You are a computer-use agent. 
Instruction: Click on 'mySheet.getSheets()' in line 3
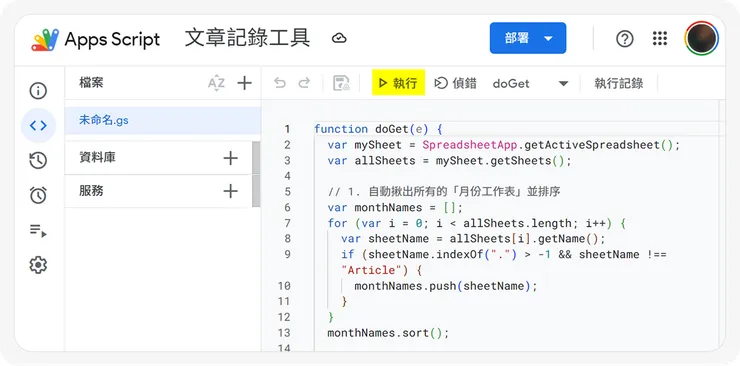coord(500,160)
